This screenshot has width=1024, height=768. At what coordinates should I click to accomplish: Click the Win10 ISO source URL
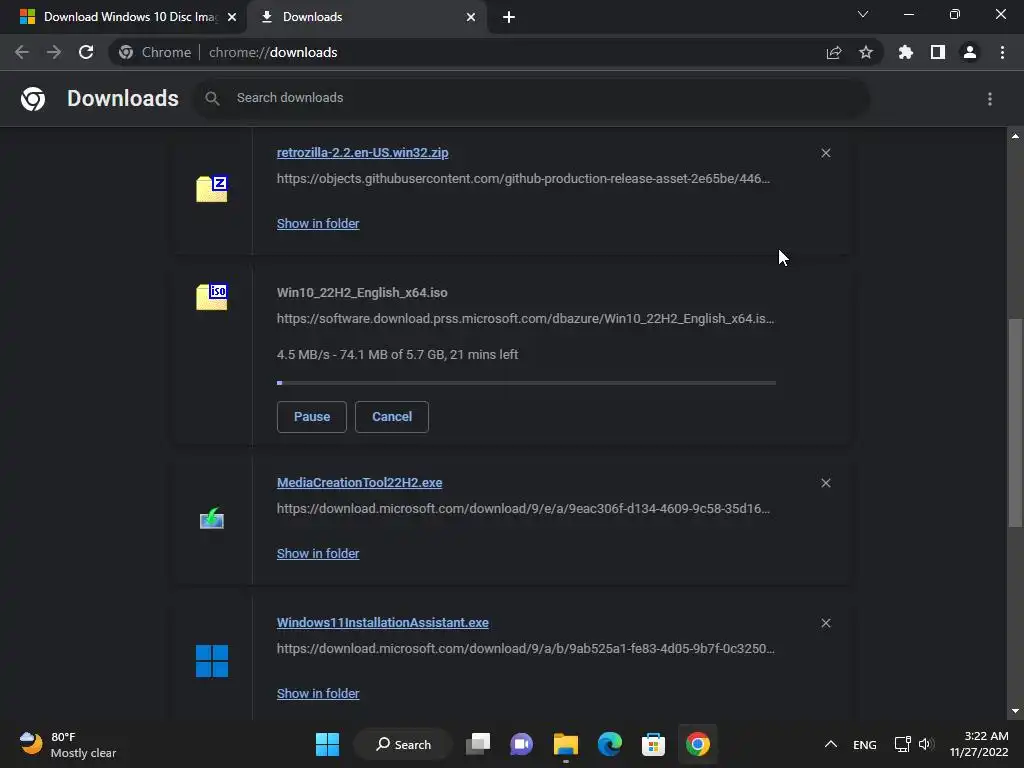(x=525, y=319)
